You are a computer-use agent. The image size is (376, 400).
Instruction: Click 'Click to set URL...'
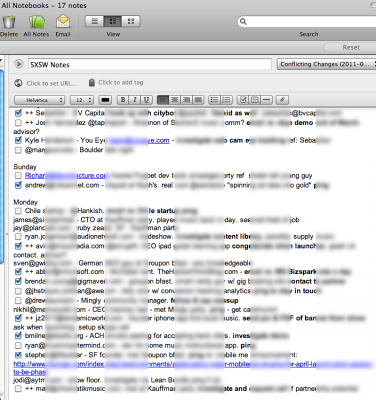coord(51,83)
